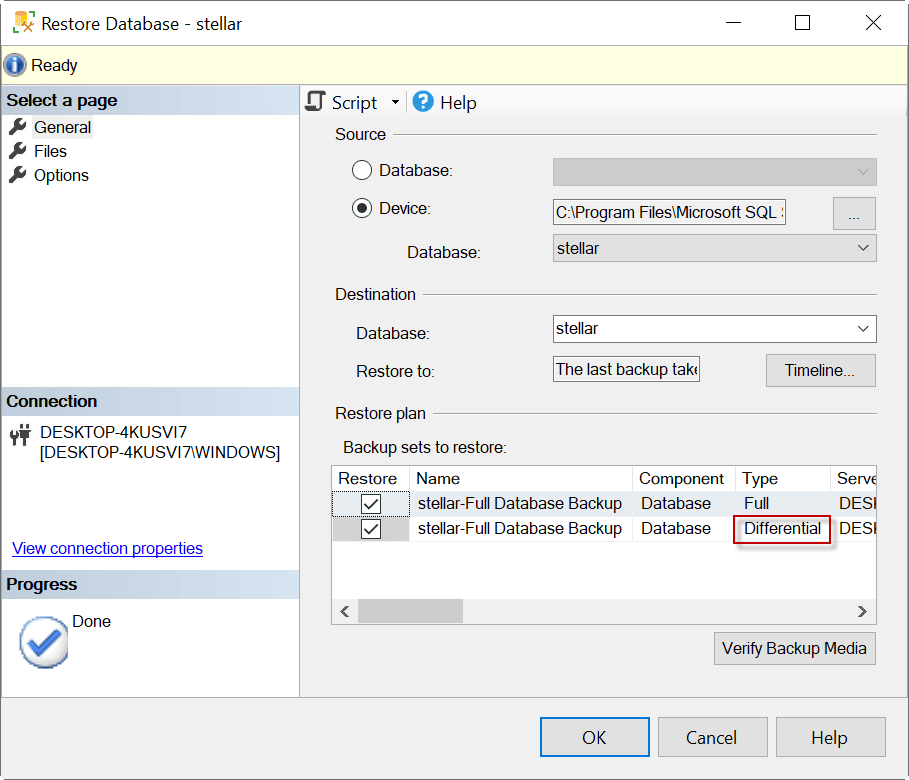Open the Script dropdown arrow
The height and width of the screenshot is (780, 909).
pos(395,102)
